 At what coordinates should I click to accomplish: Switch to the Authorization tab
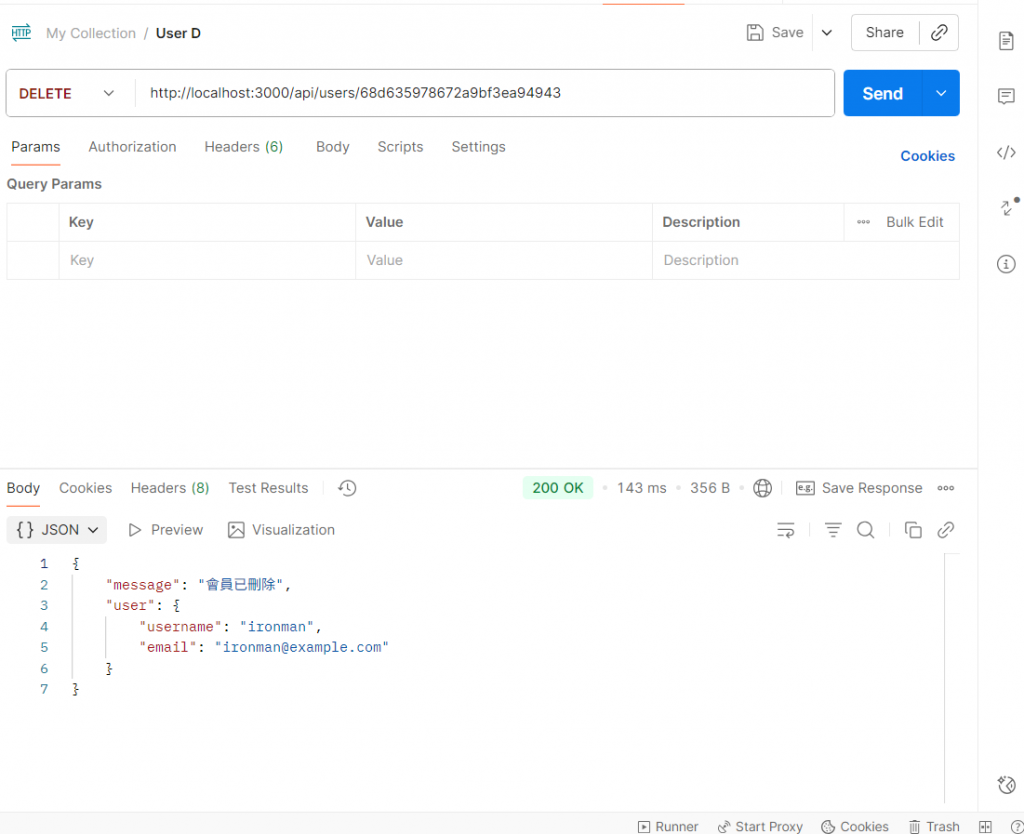point(133,147)
